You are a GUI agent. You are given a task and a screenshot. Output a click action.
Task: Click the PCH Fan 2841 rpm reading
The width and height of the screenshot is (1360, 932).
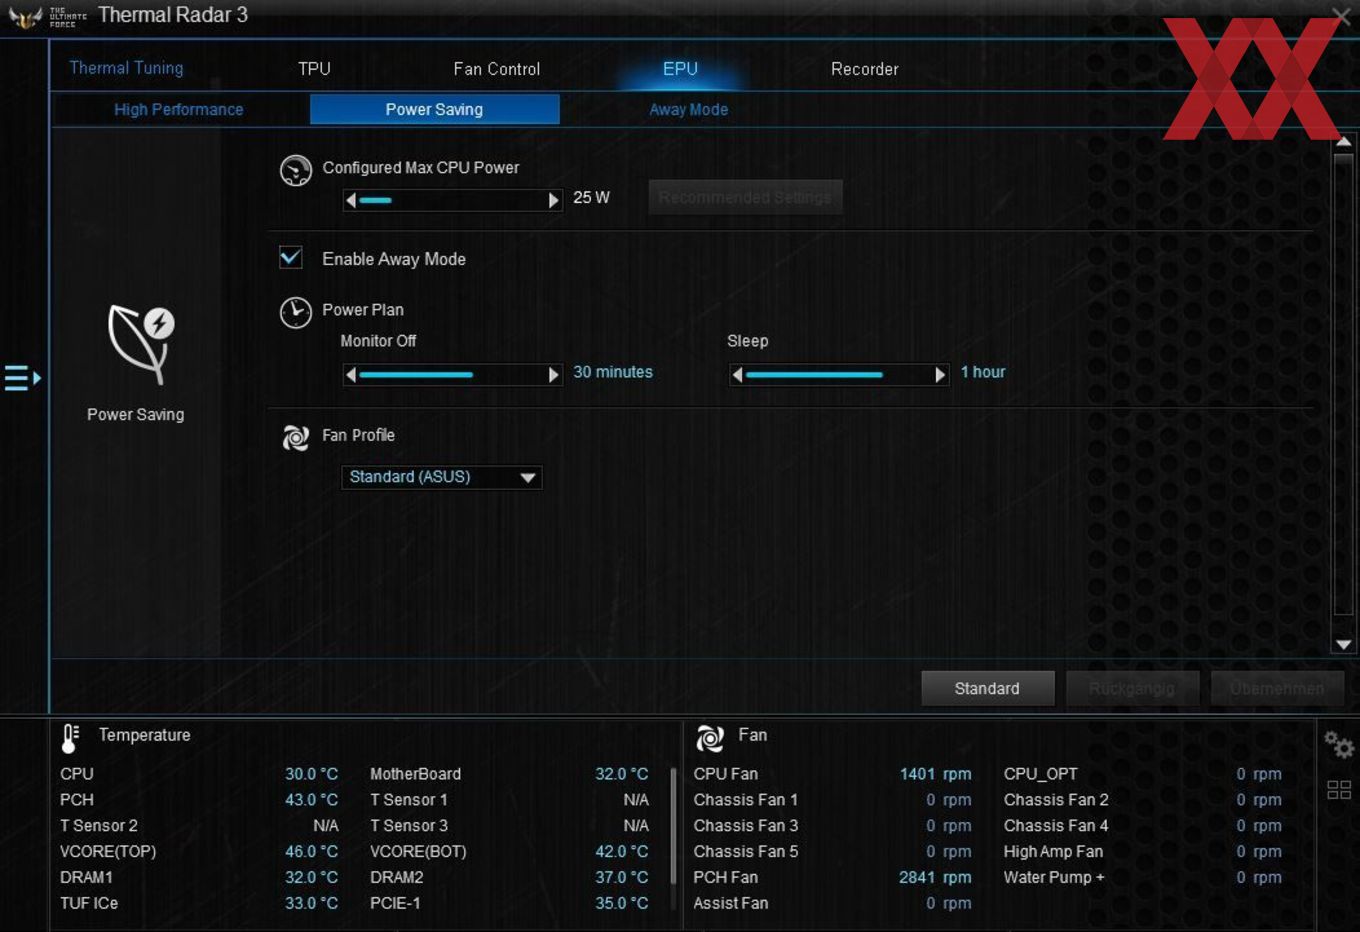pos(935,878)
